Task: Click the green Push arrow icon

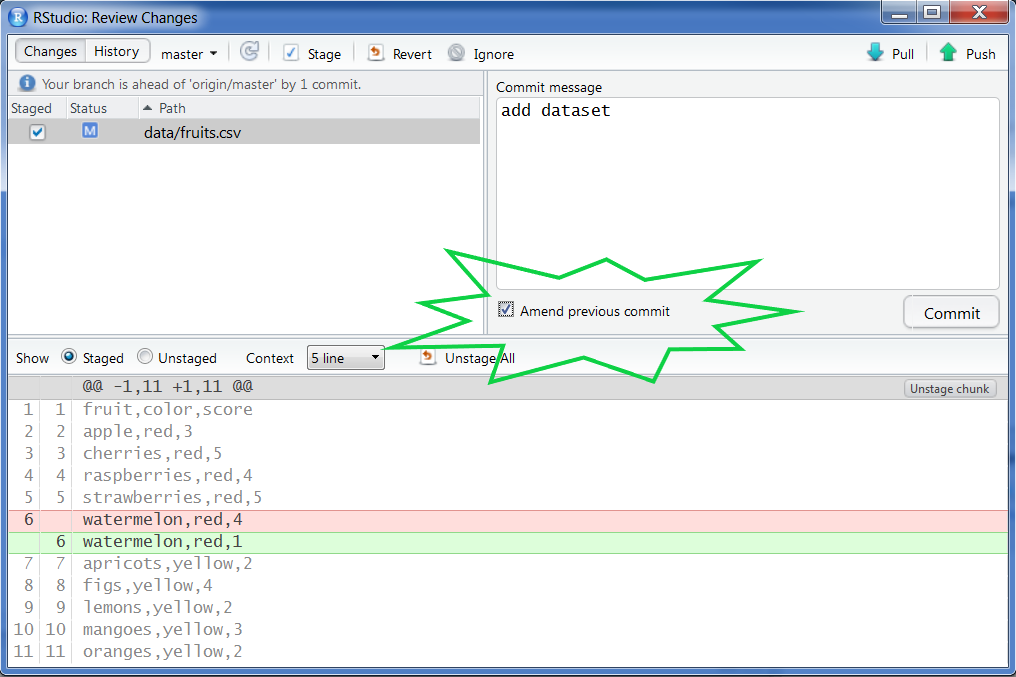Action: 948,53
